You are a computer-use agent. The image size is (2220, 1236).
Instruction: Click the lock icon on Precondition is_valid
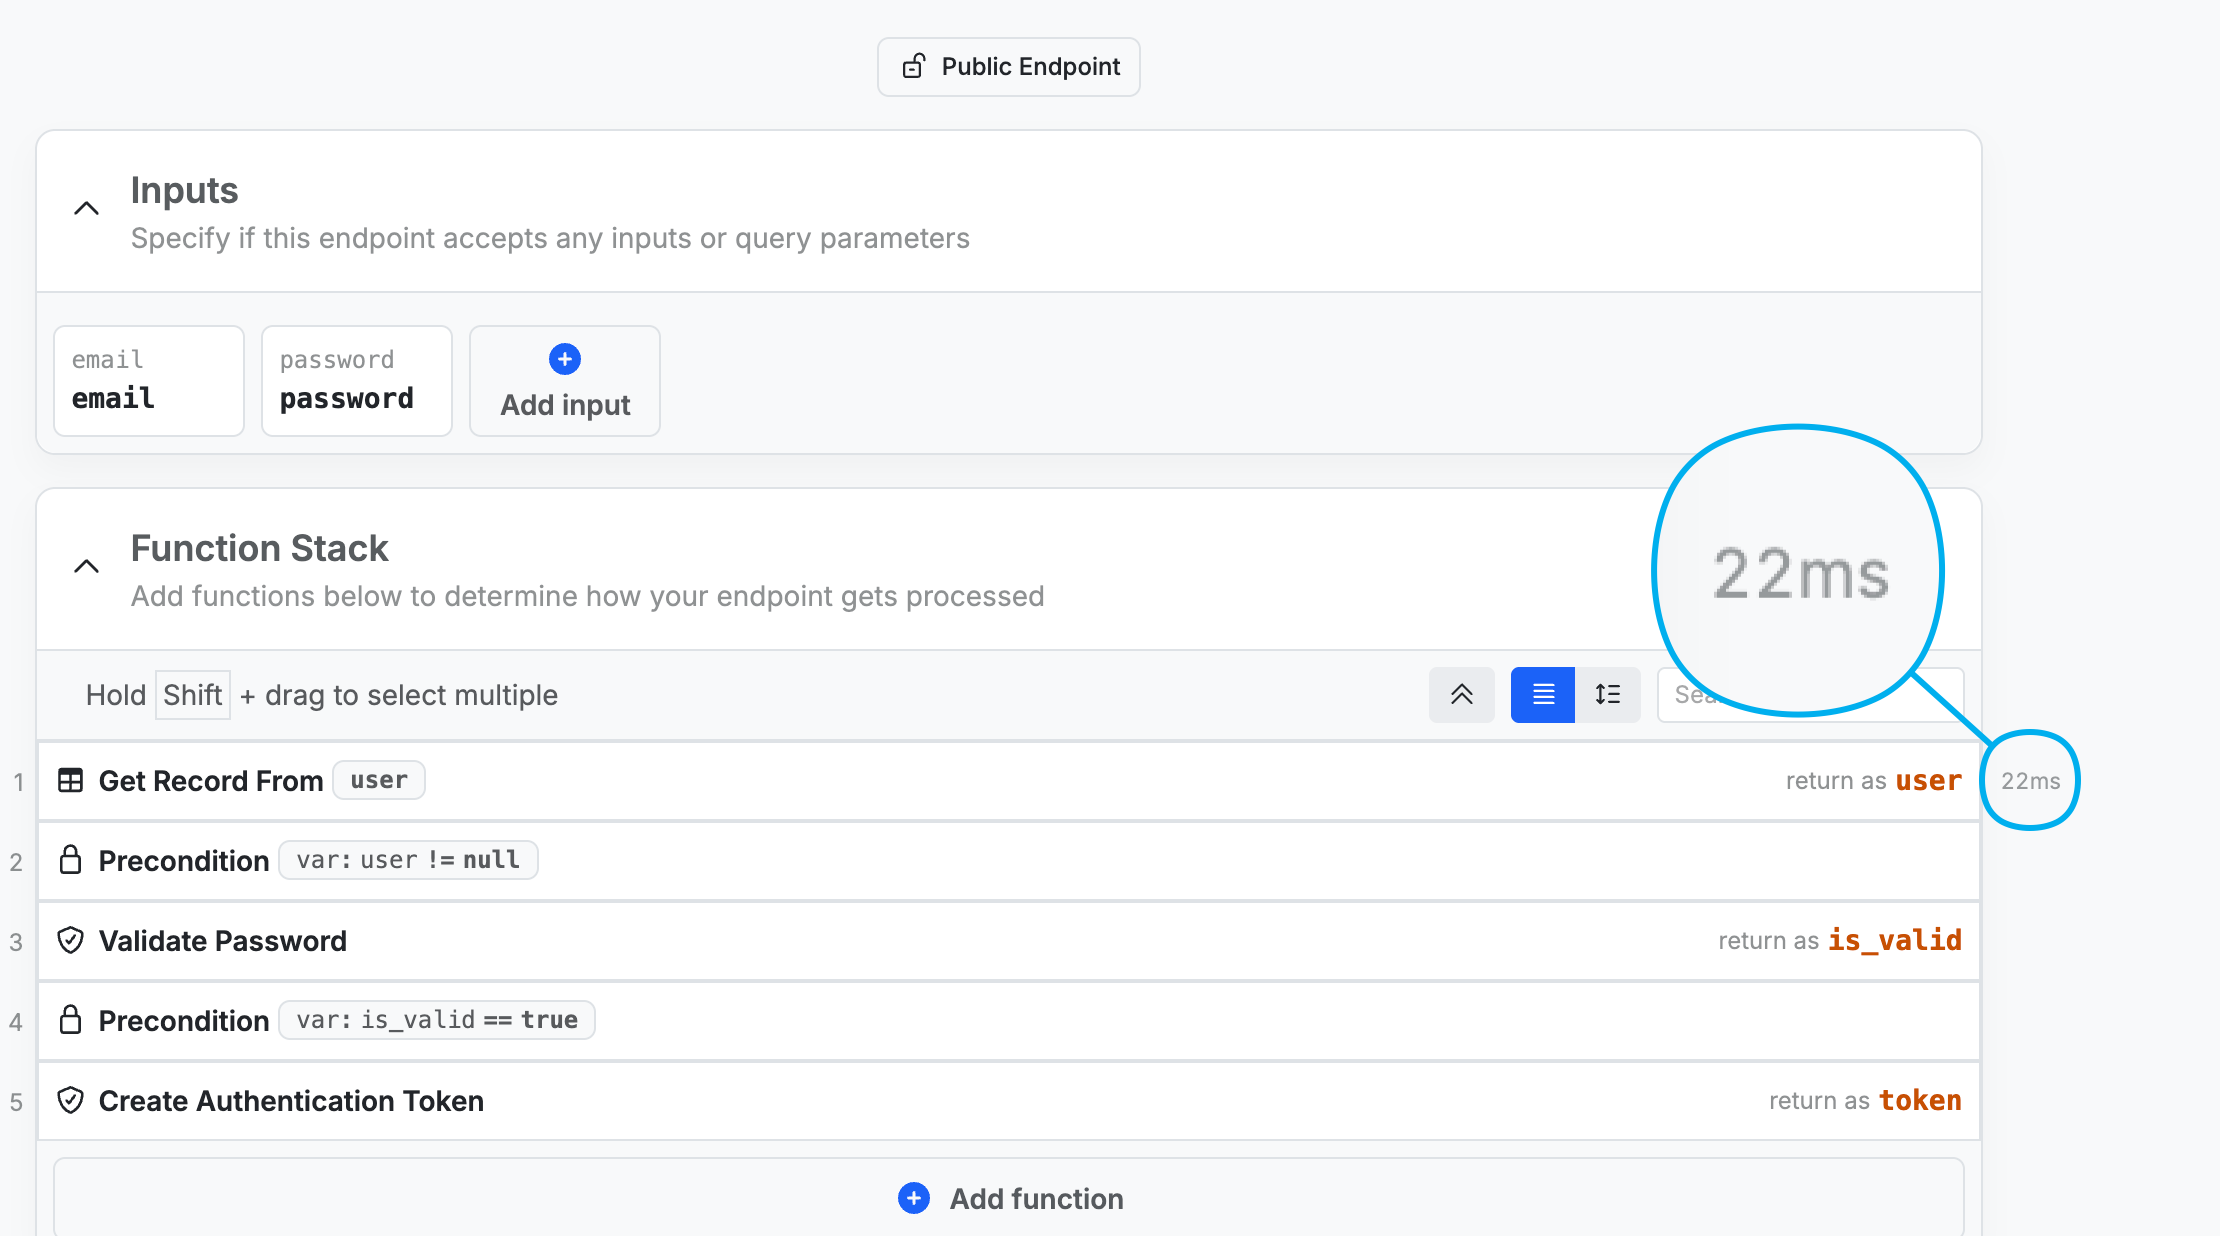click(x=70, y=1019)
